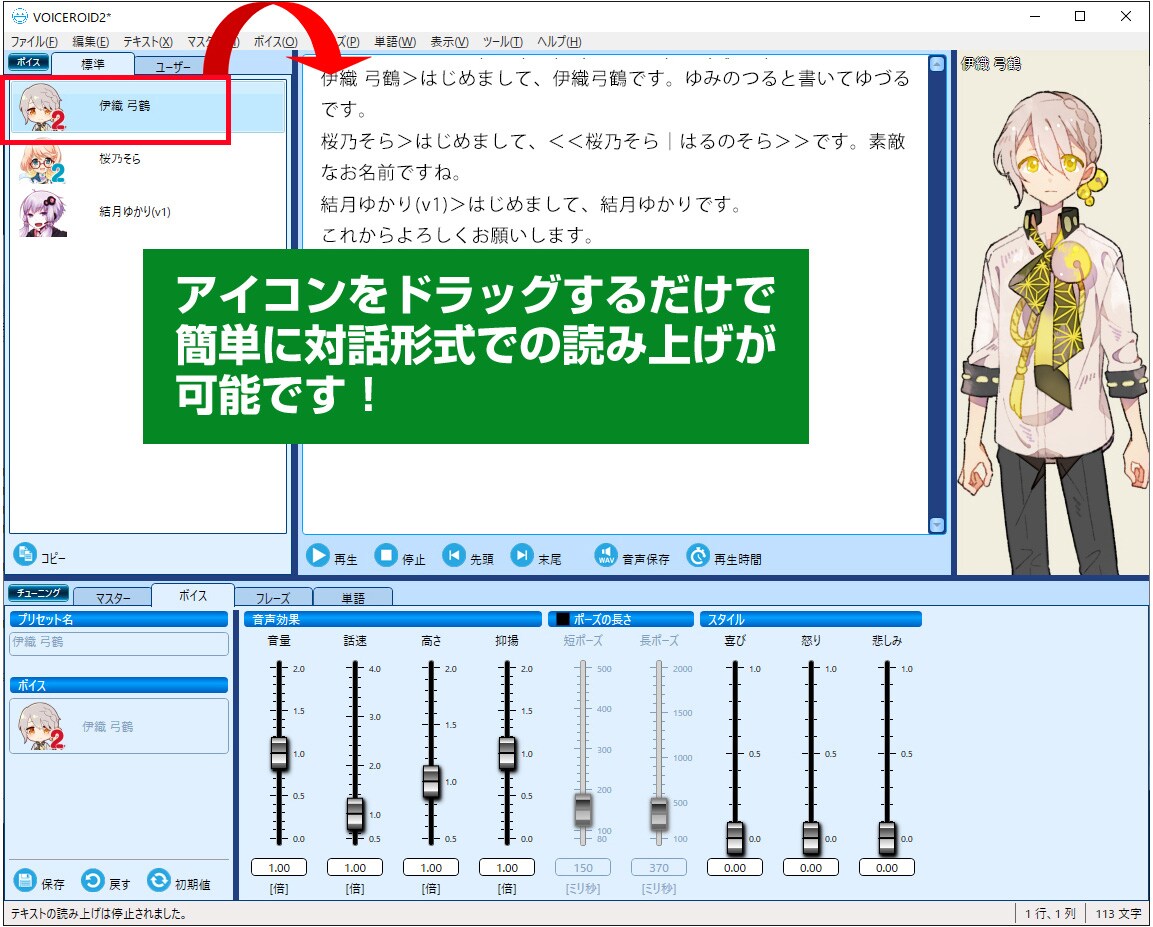Image resolution: width=1153 pixels, height=927 pixels.
Task: Click the 1 行、1 列 status entry
Action: coord(1050,913)
